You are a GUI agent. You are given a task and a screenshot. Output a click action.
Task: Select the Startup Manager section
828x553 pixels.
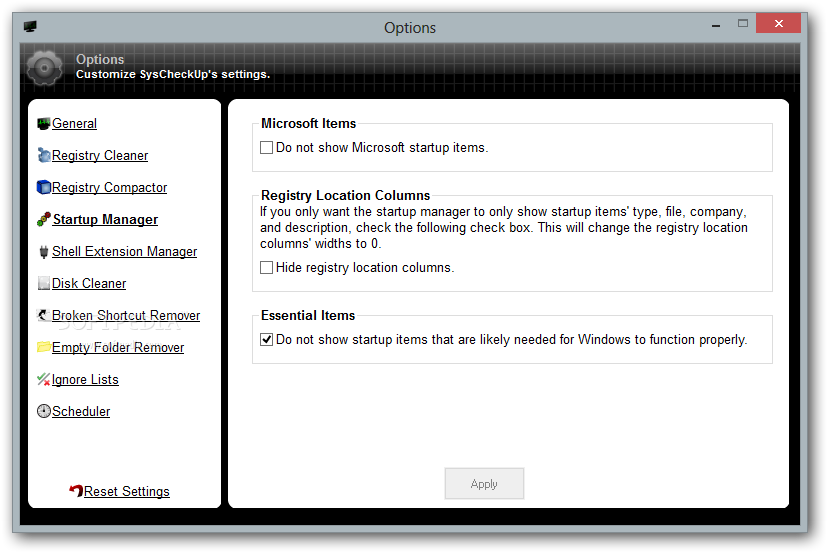(x=105, y=219)
